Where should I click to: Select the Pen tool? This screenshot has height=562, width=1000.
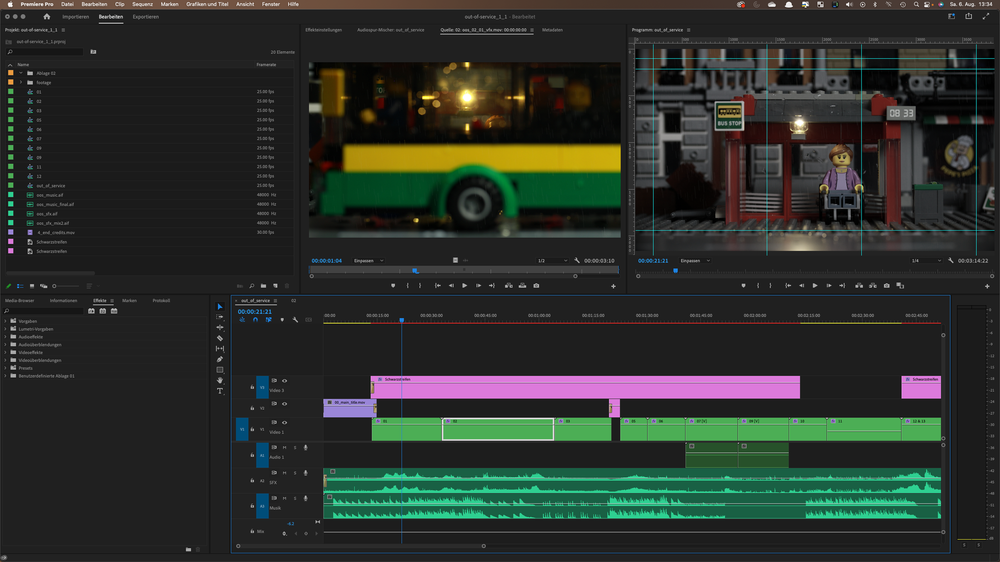click(220, 359)
